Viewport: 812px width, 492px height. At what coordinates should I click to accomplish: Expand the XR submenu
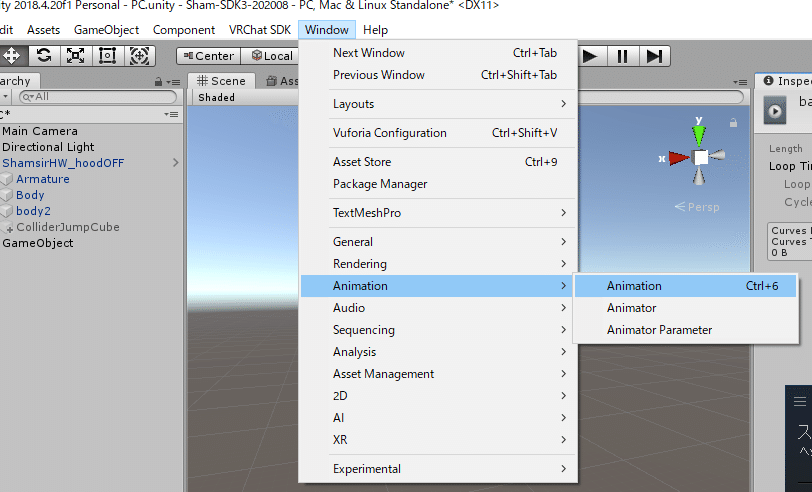point(438,440)
